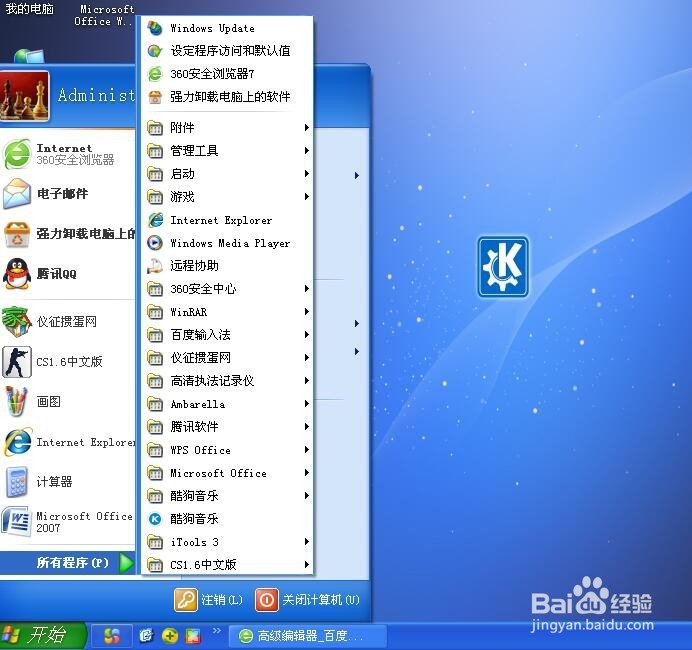Open Internet Explorer in the programs menu
Viewport: 692px width, 650px height.
pyautogui.click(x=227, y=220)
